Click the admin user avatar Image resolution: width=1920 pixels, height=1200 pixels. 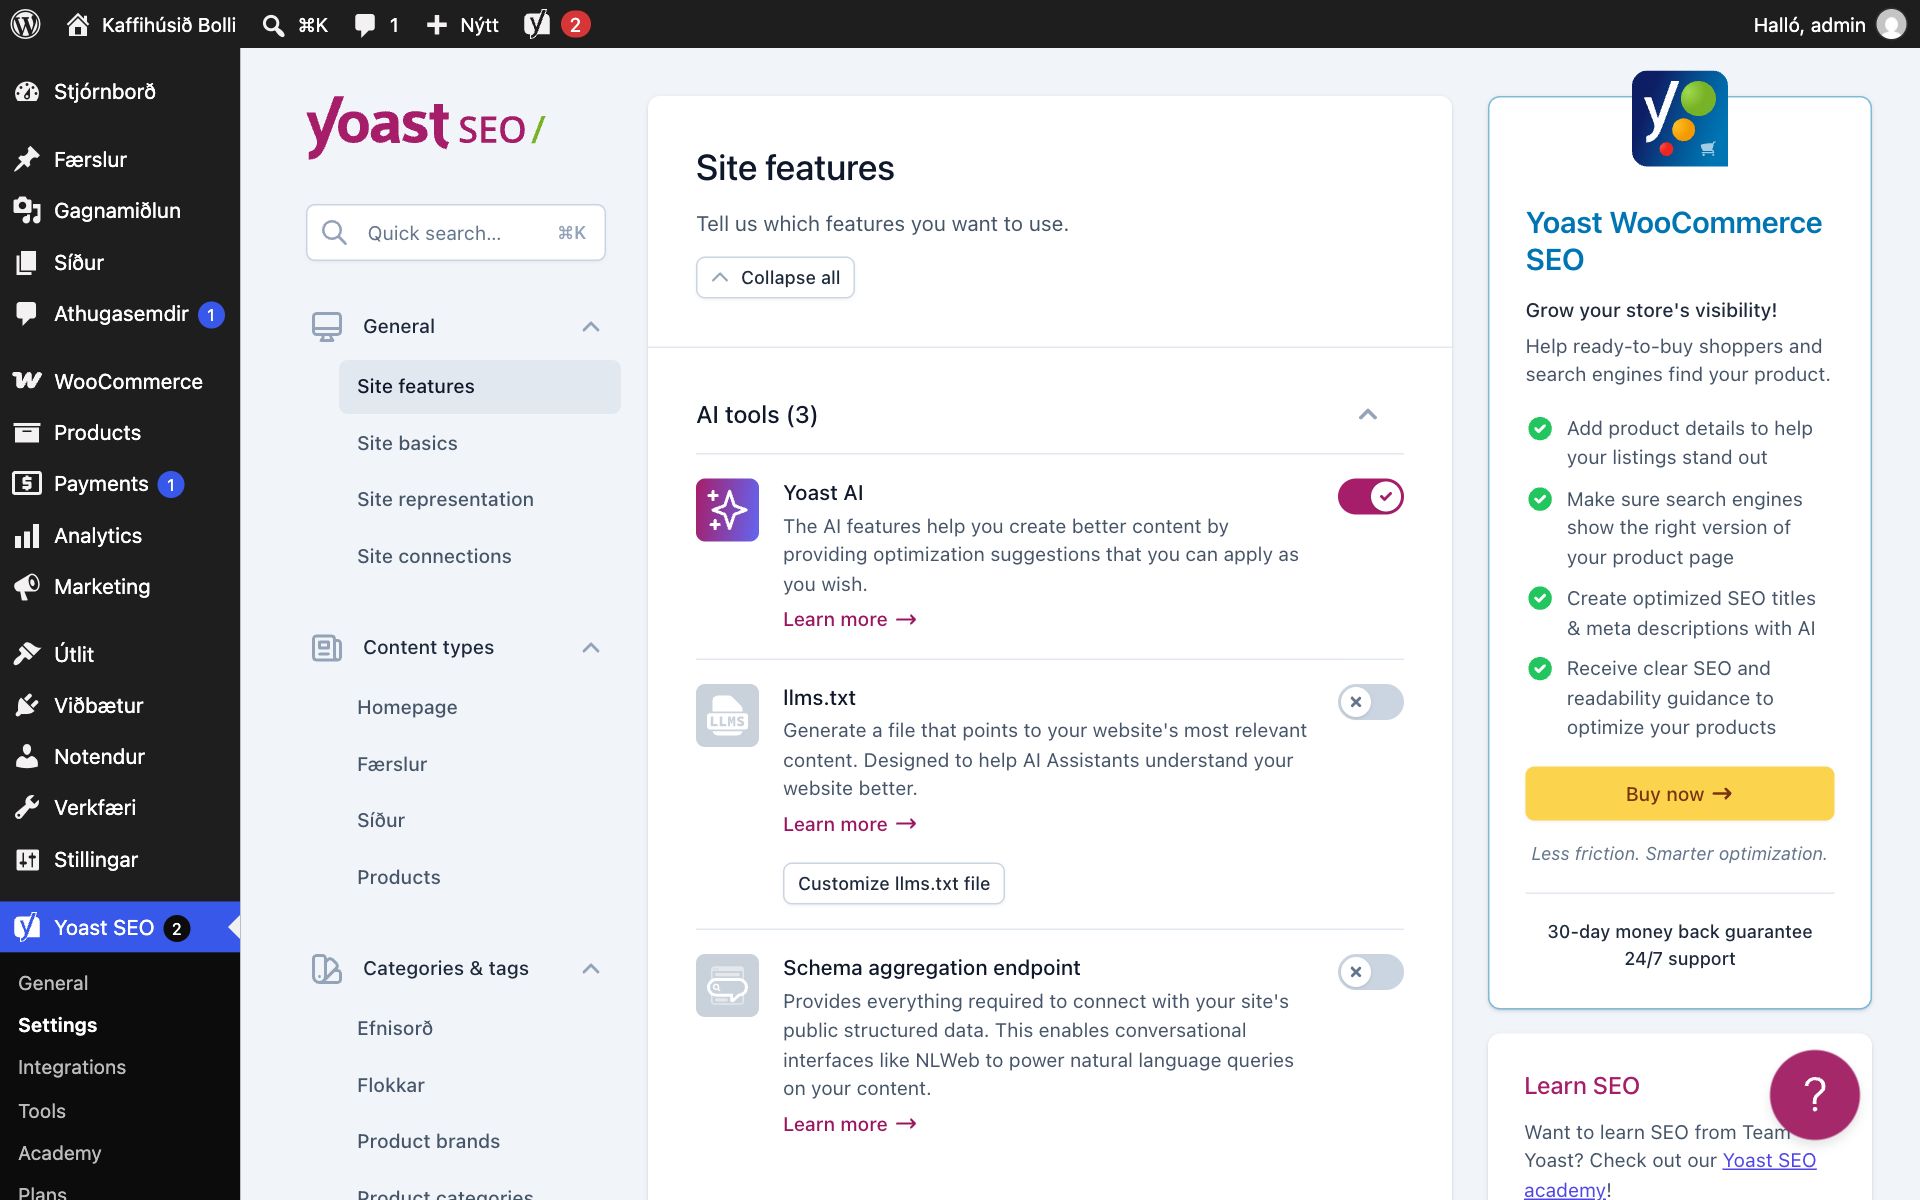[x=1890, y=24]
